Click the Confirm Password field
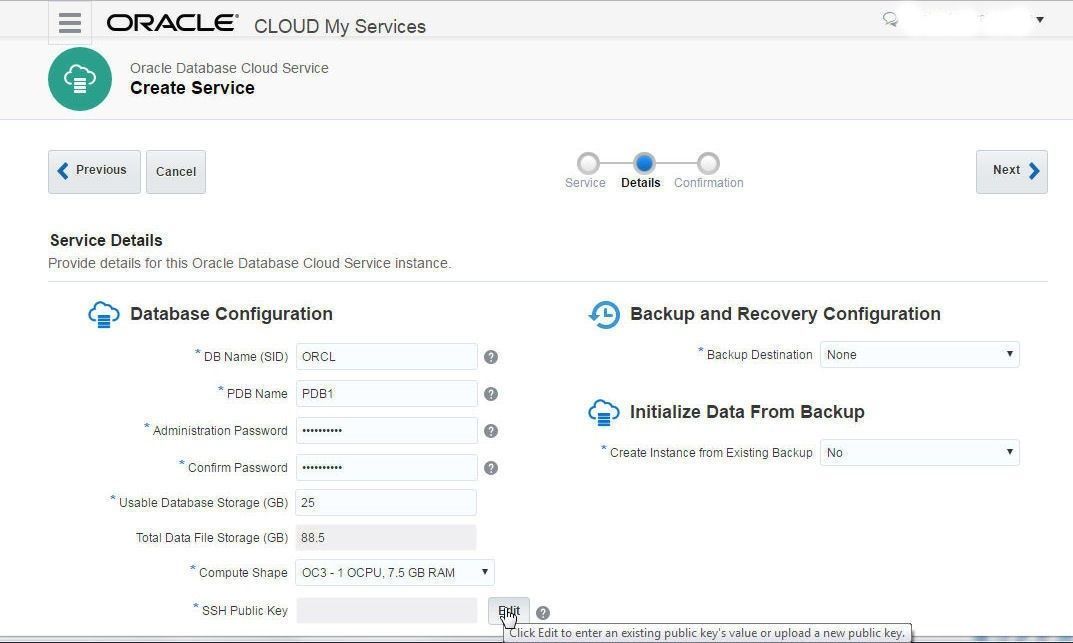This screenshot has width=1073, height=643. (x=387, y=467)
